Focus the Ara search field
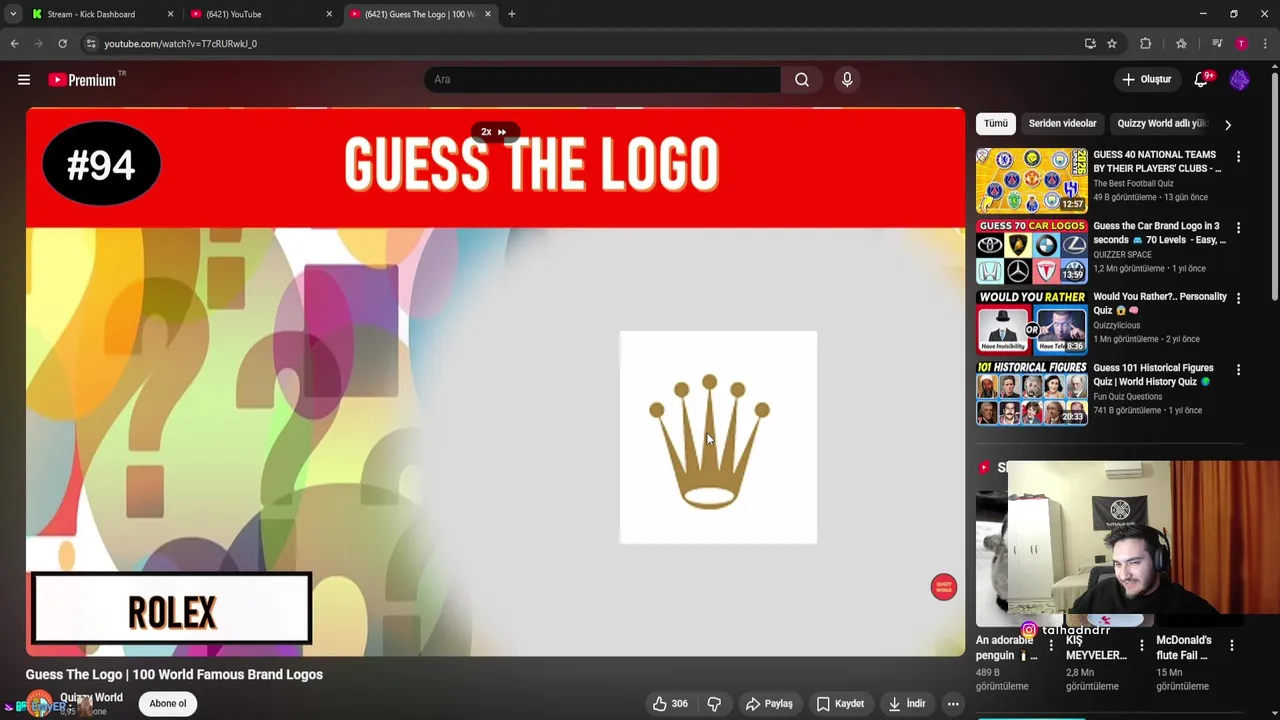This screenshot has width=1280, height=720. coord(603,79)
